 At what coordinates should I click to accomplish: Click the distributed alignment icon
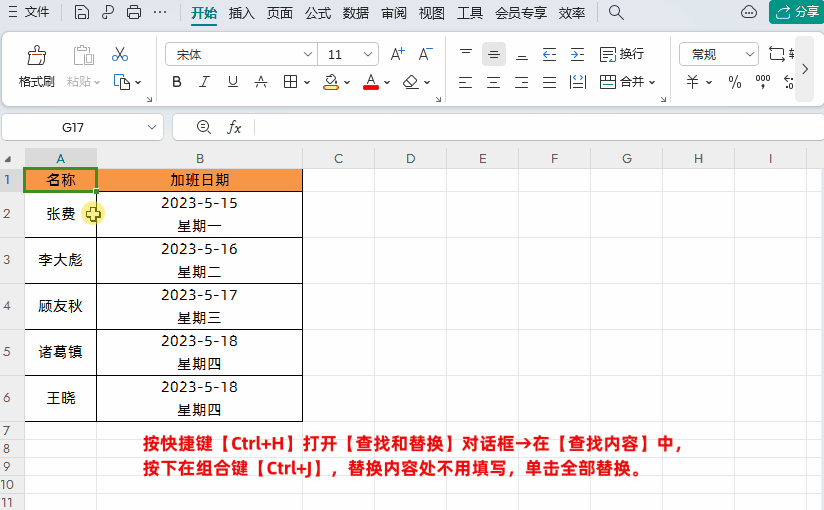pos(578,82)
